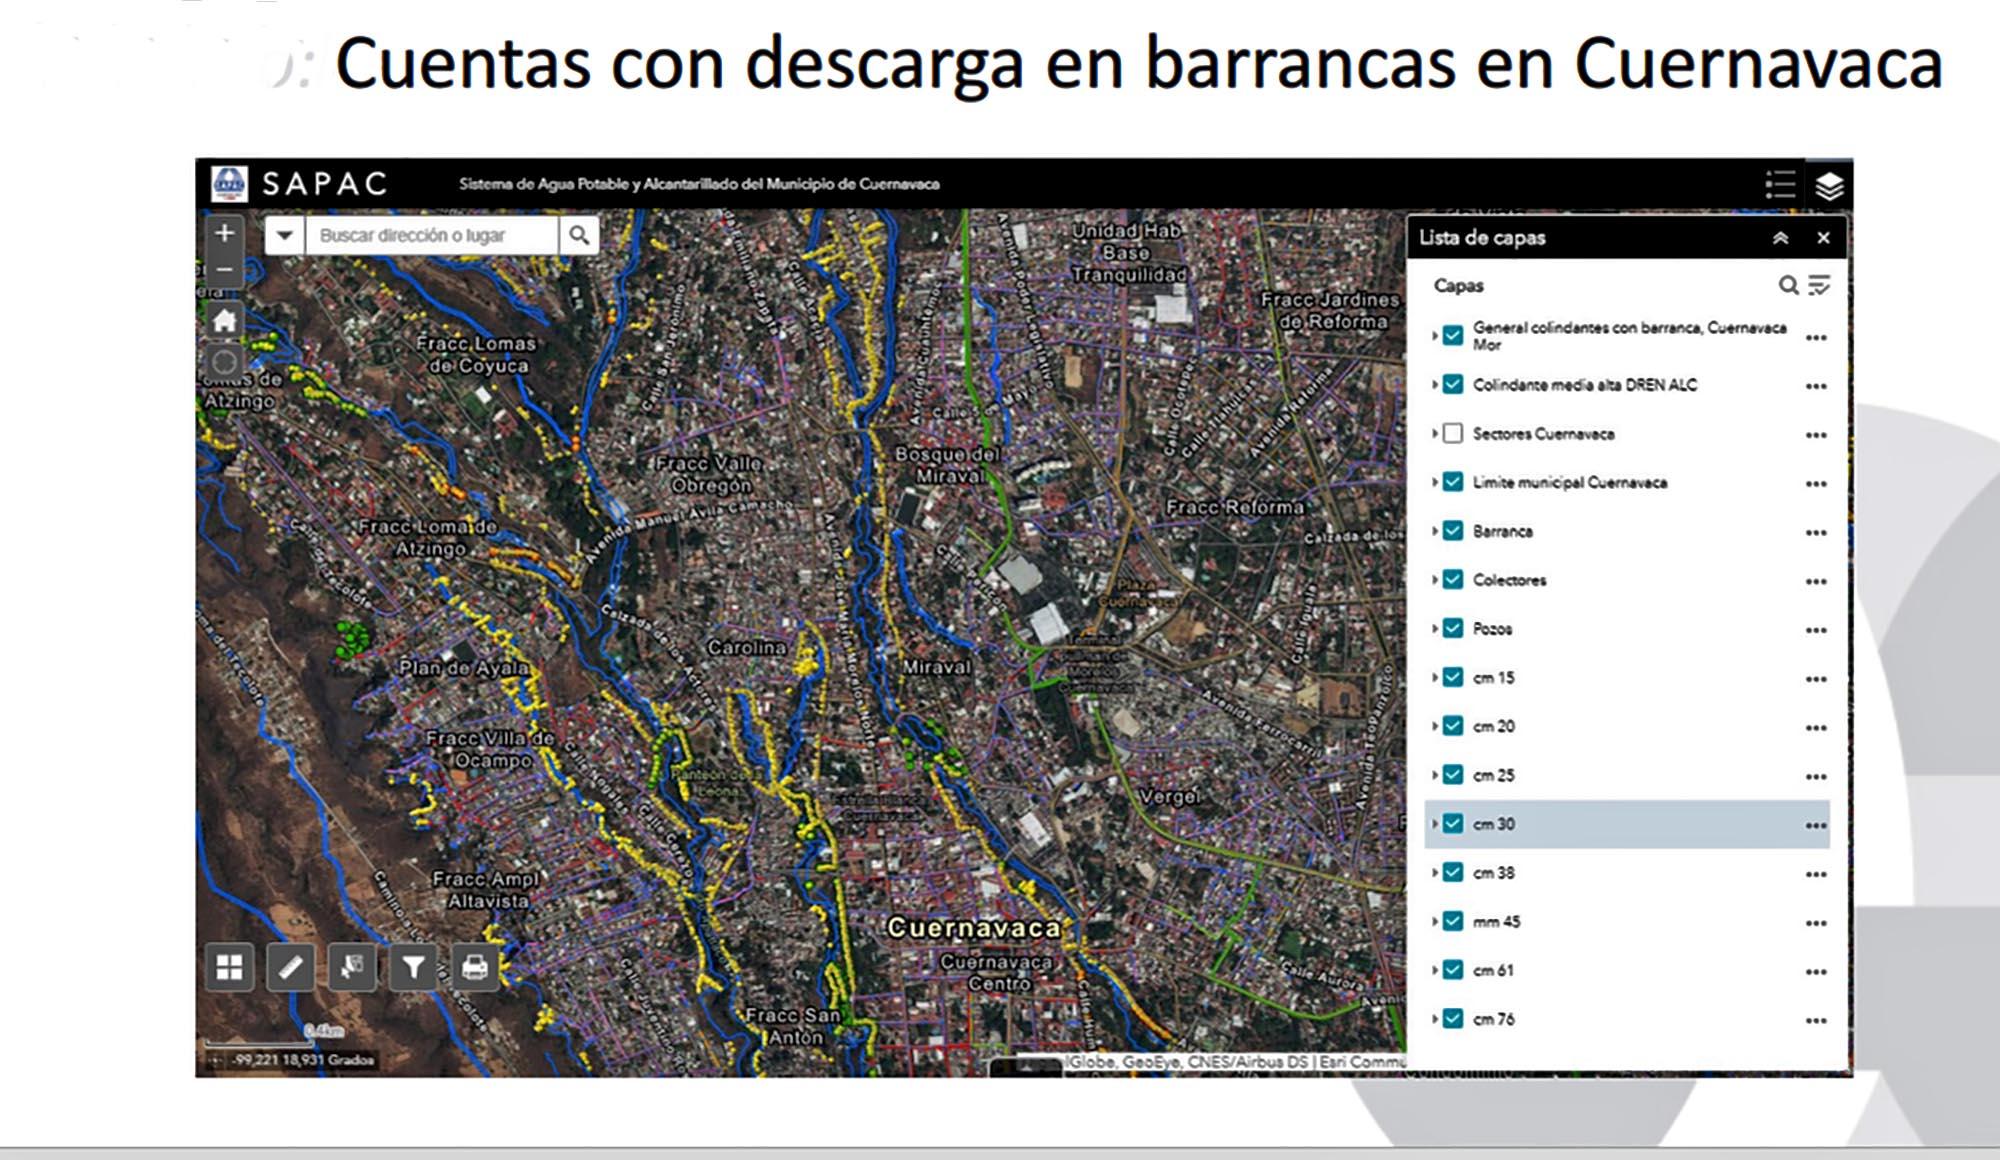Expand the Barranca layer arrow
This screenshot has height=1160, width=2000.
[1435, 531]
